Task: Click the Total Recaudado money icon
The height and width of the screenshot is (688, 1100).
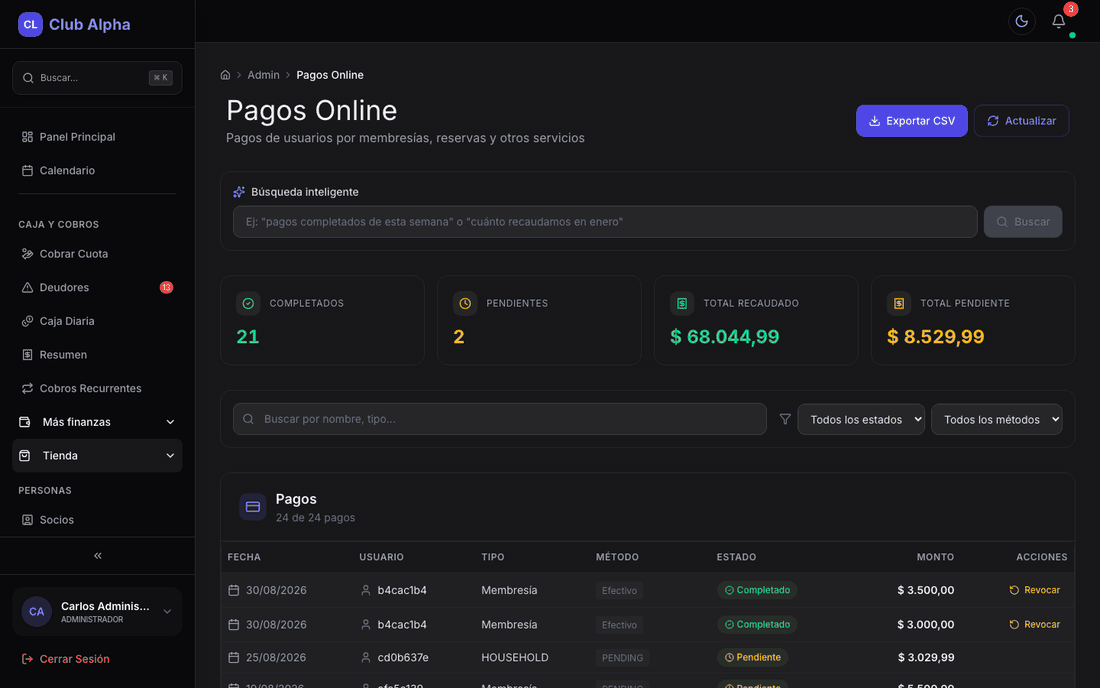Action: click(x=682, y=303)
